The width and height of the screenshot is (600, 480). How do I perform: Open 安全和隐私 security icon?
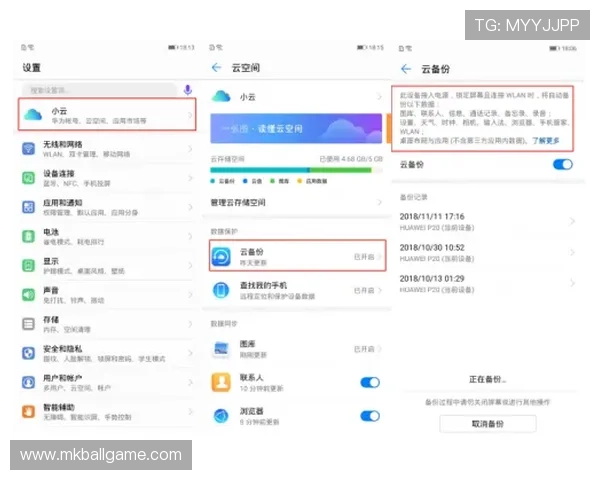[28, 353]
